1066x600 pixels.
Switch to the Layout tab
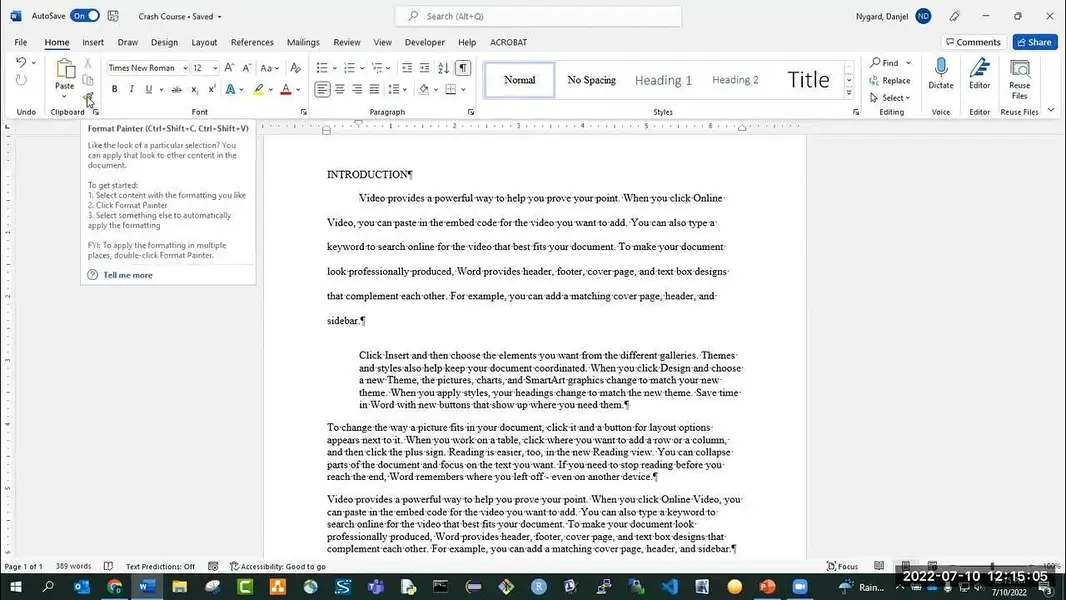[x=204, y=42]
